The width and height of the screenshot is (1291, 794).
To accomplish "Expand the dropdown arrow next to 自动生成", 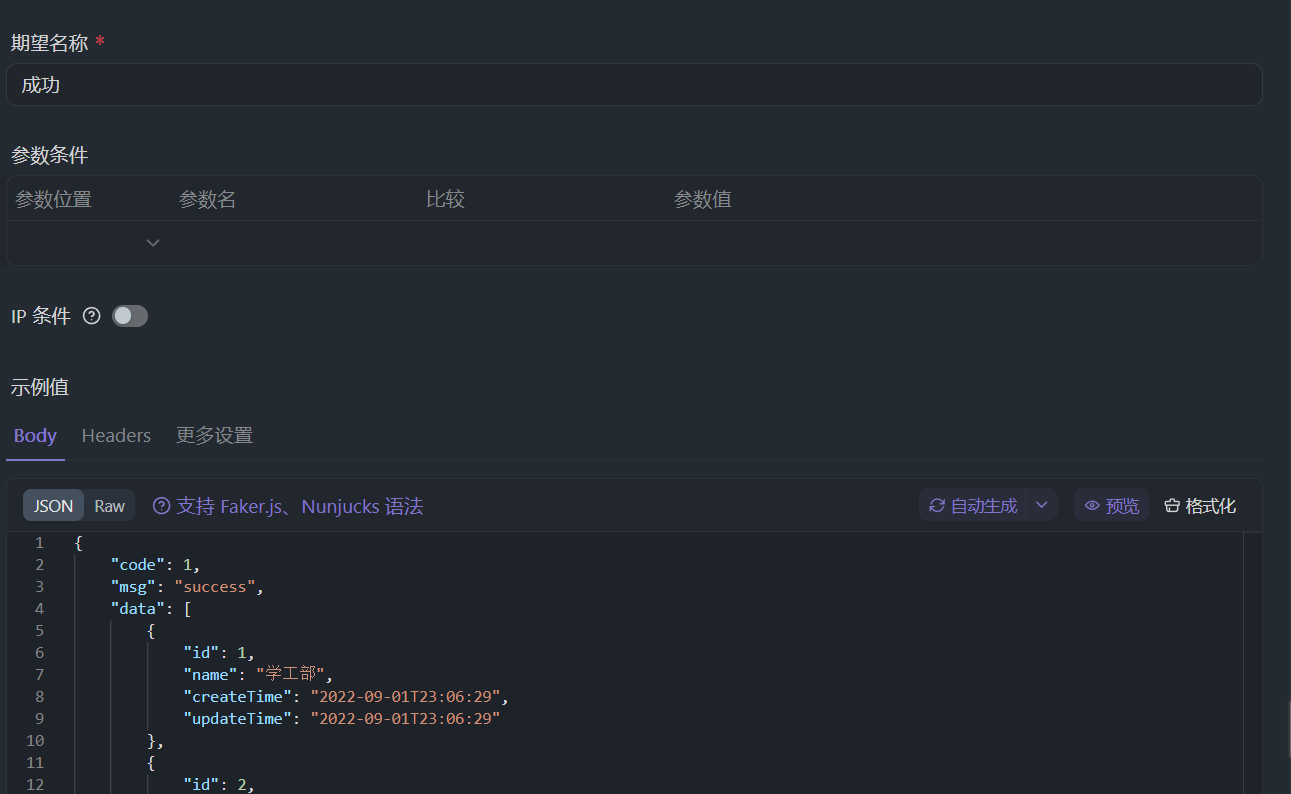I will 1042,506.
